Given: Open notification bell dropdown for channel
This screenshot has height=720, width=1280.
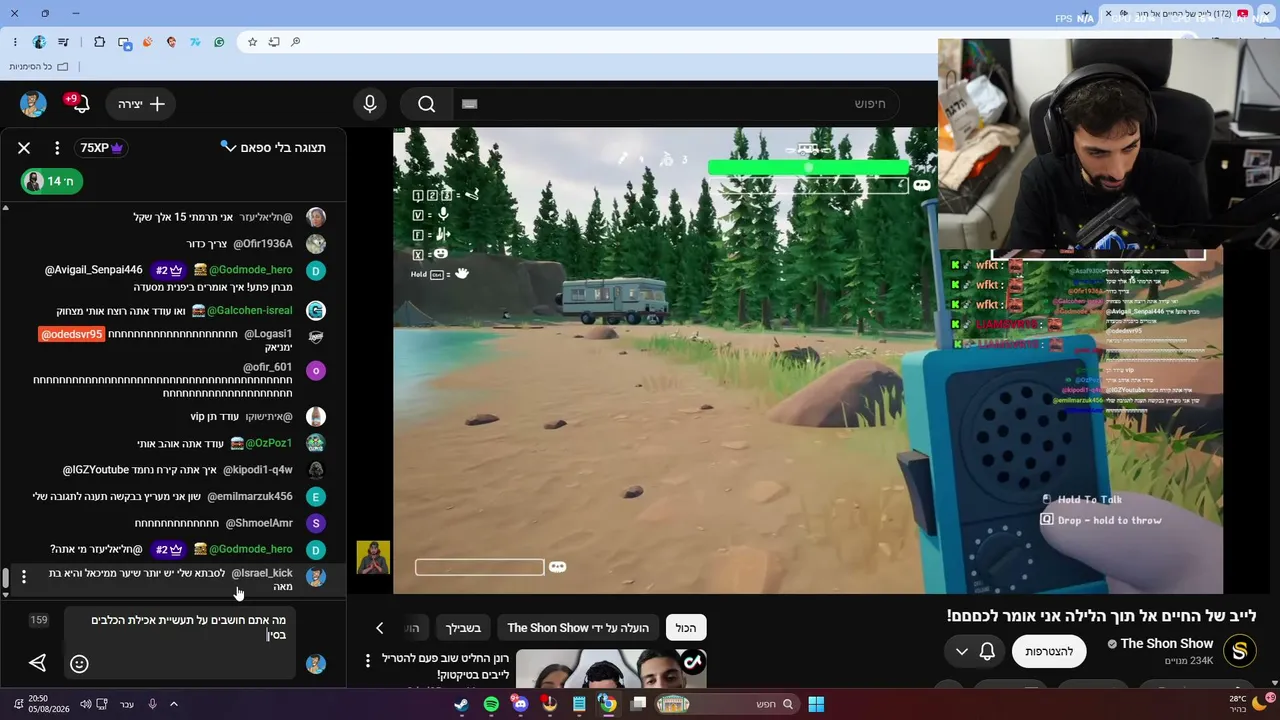Looking at the screenshot, I should click(x=975, y=652).
